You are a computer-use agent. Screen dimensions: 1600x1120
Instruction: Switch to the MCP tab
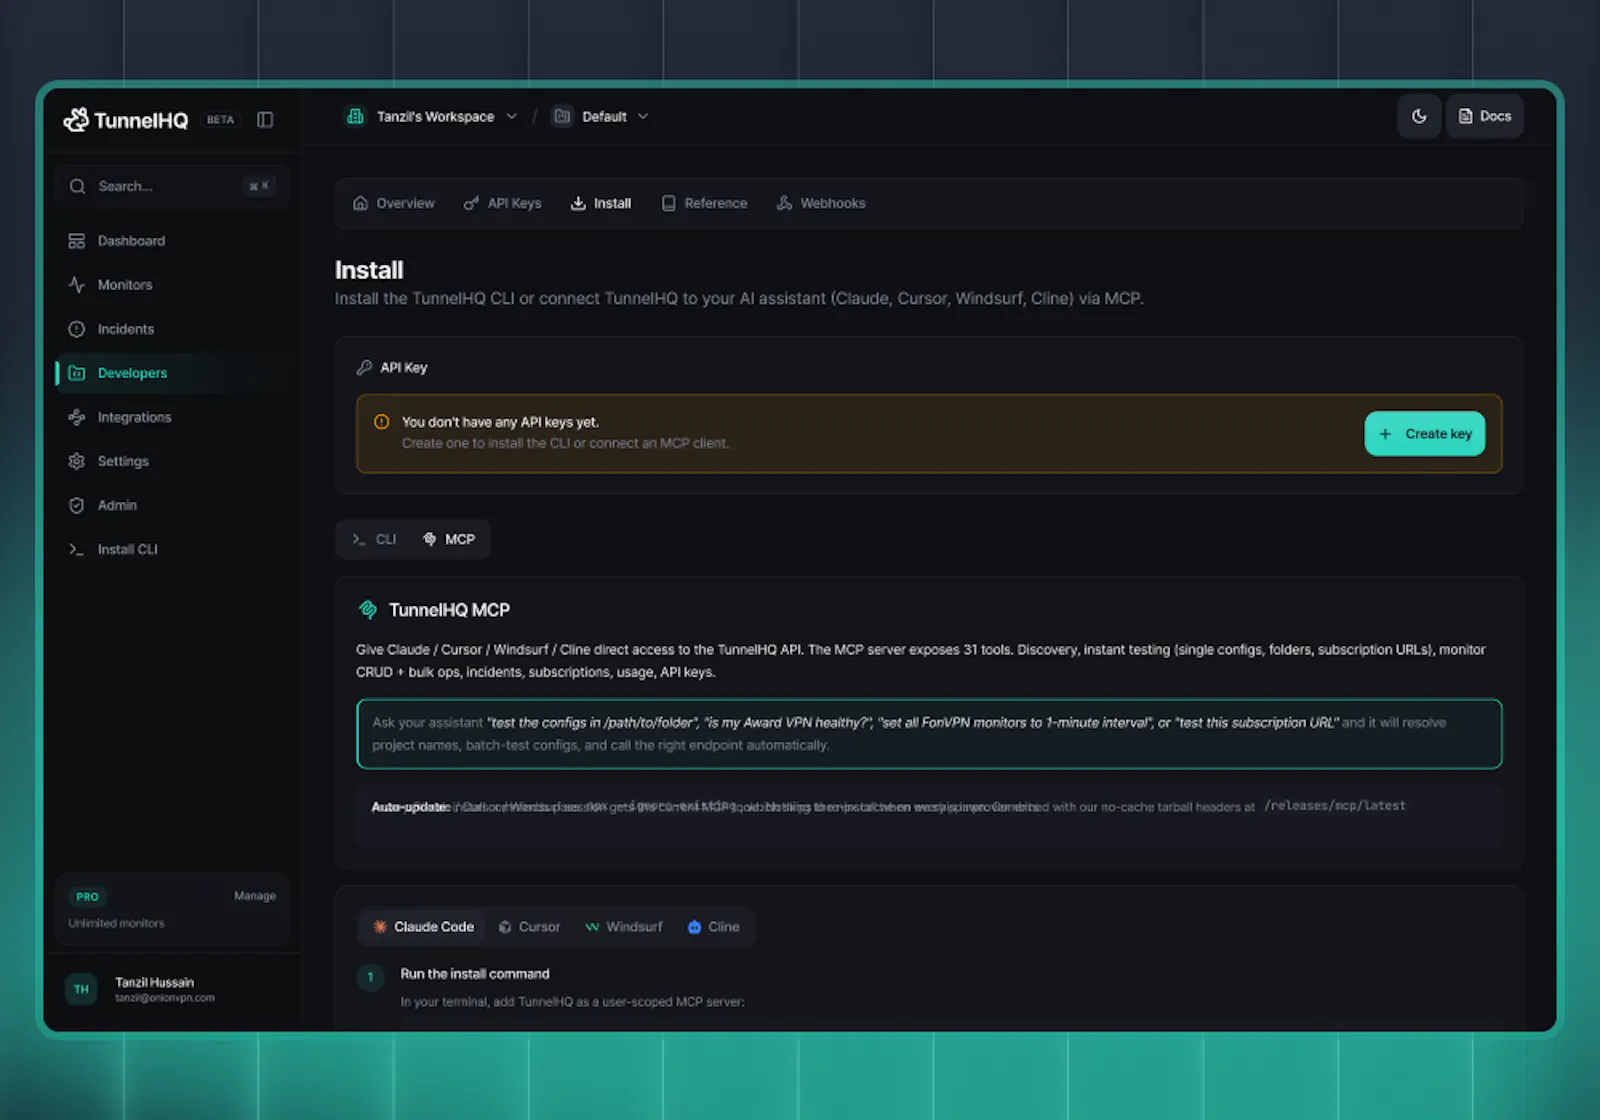(x=449, y=539)
